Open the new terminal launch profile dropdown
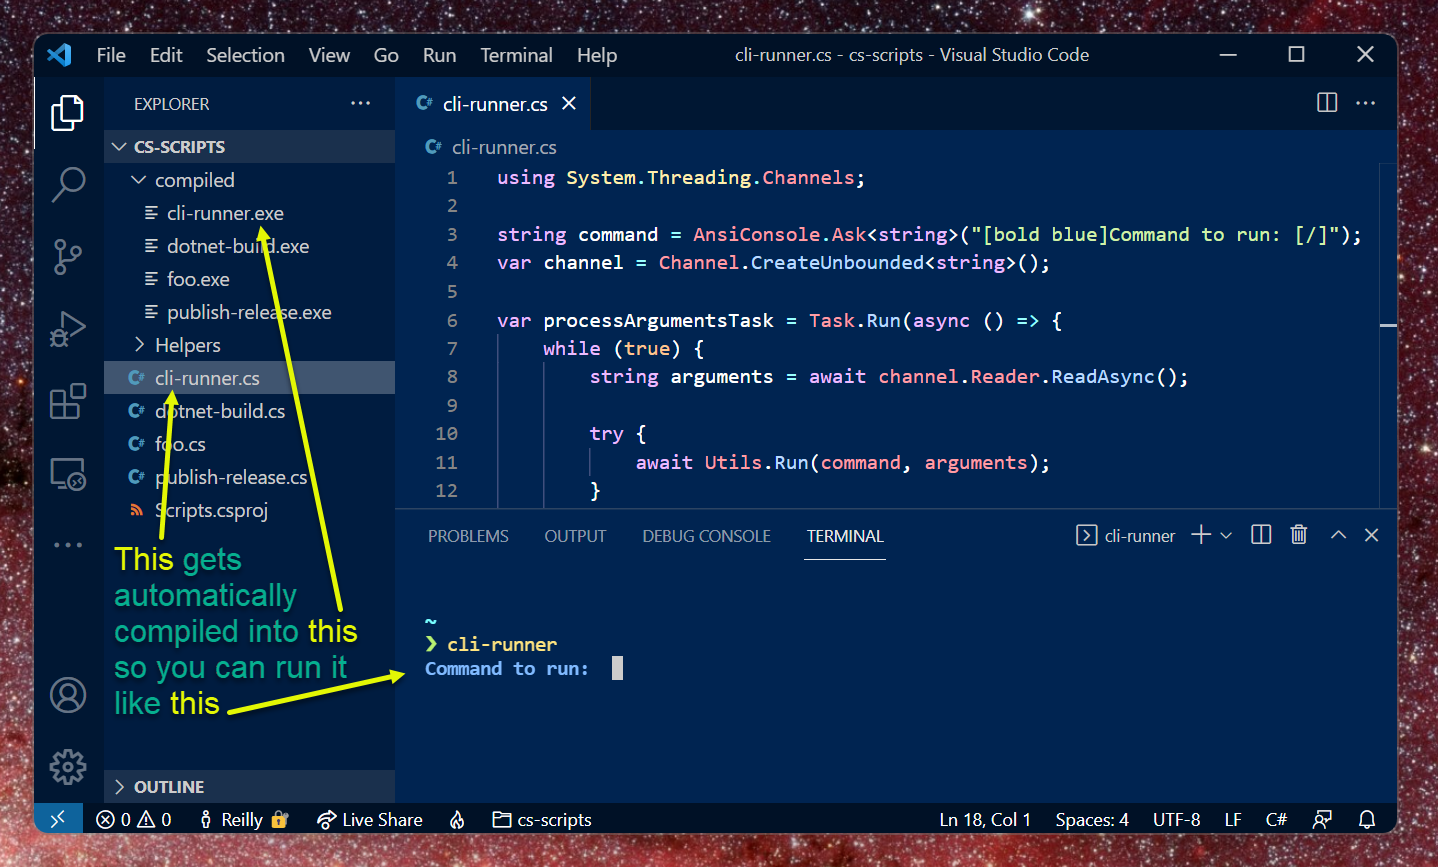This screenshot has width=1438, height=867. (x=1226, y=536)
